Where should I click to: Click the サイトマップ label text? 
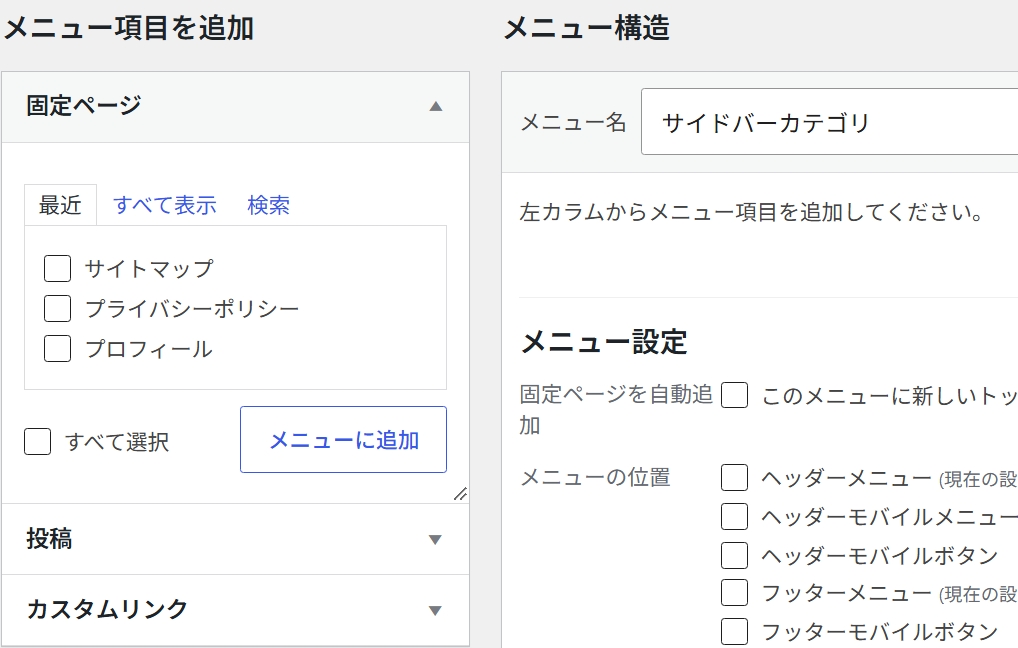pyautogui.click(x=149, y=268)
